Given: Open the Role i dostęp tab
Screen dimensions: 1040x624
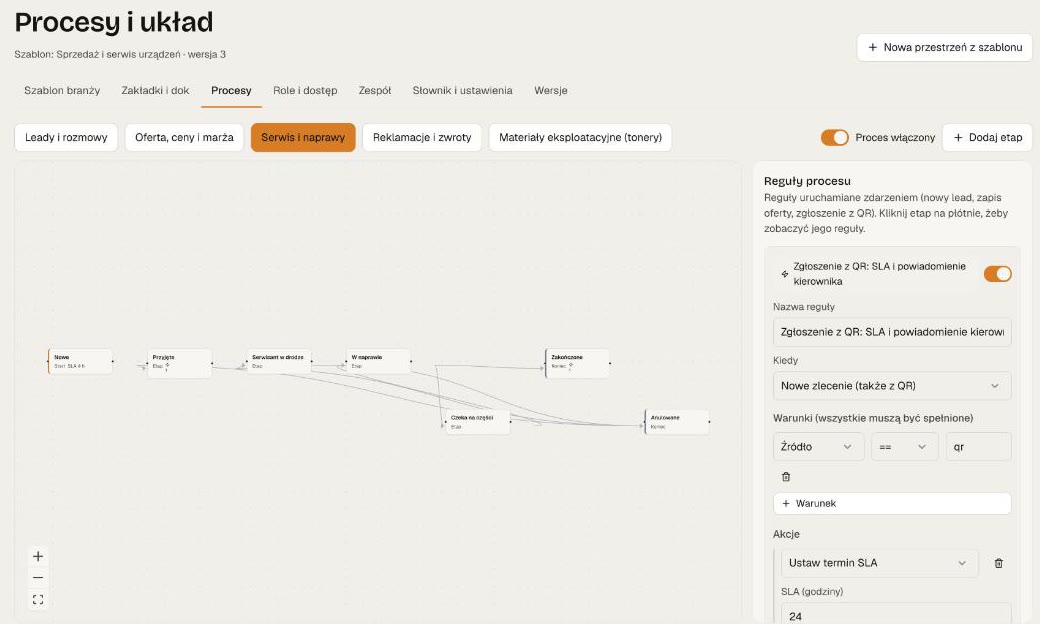Looking at the screenshot, I should pos(305,90).
